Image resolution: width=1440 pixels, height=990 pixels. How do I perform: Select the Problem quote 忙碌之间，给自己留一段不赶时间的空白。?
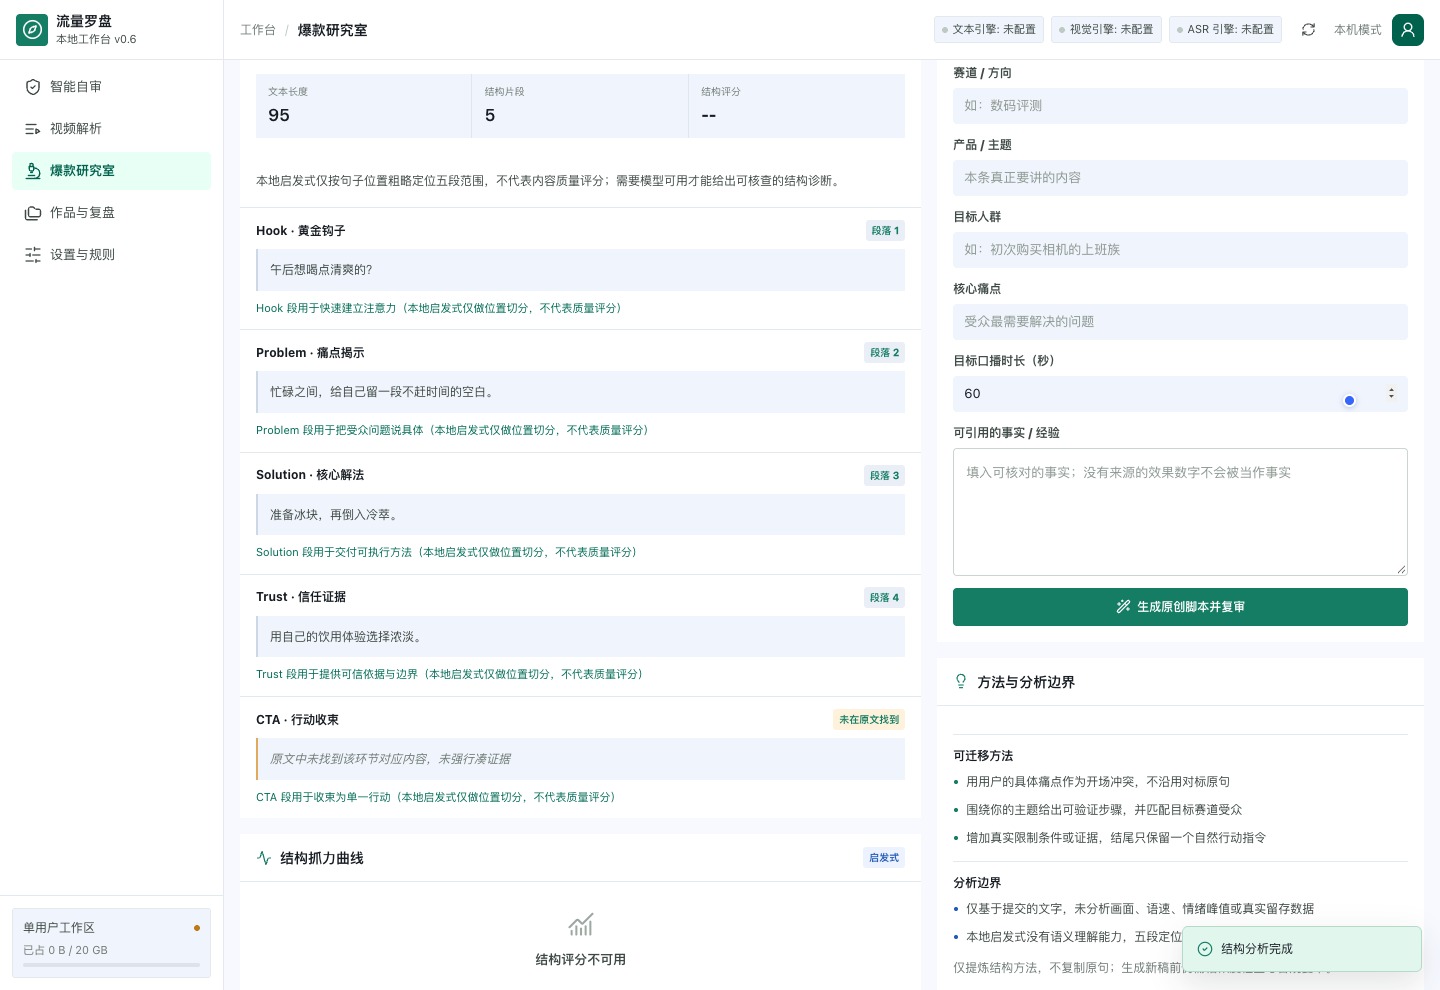pos(581,392)
